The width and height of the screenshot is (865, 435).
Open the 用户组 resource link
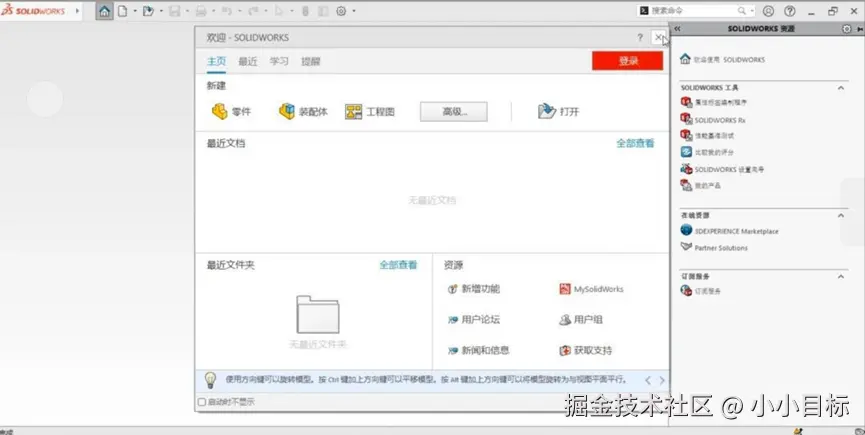581,319
